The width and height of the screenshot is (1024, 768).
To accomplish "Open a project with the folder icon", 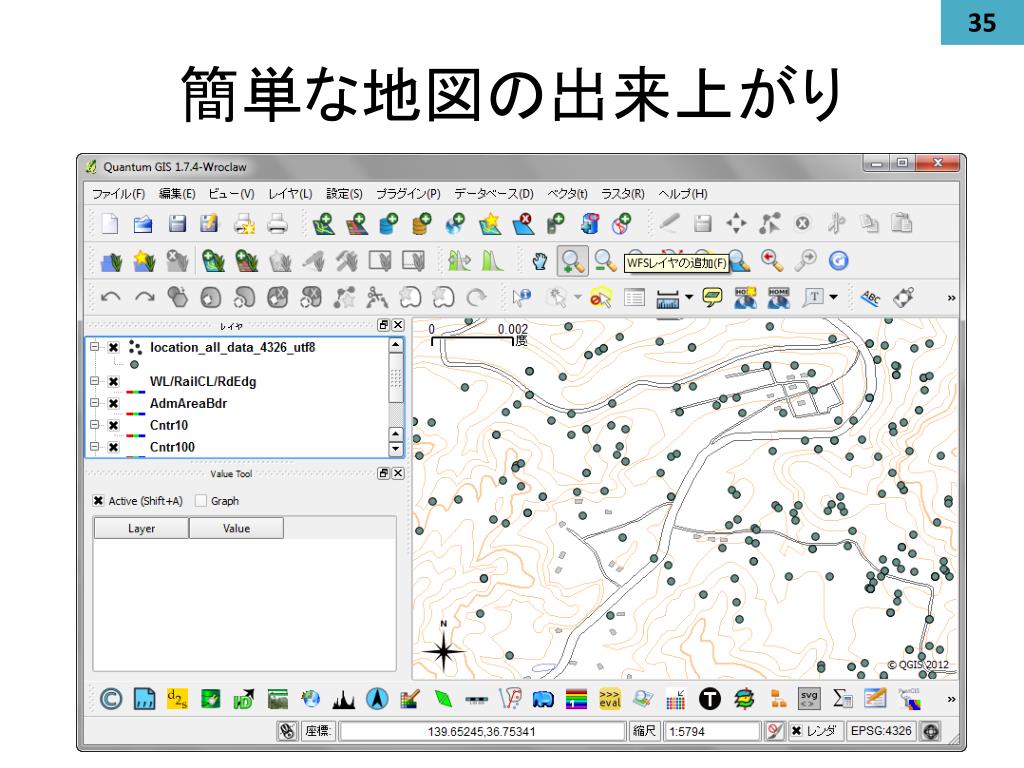I will coord(143,224).
